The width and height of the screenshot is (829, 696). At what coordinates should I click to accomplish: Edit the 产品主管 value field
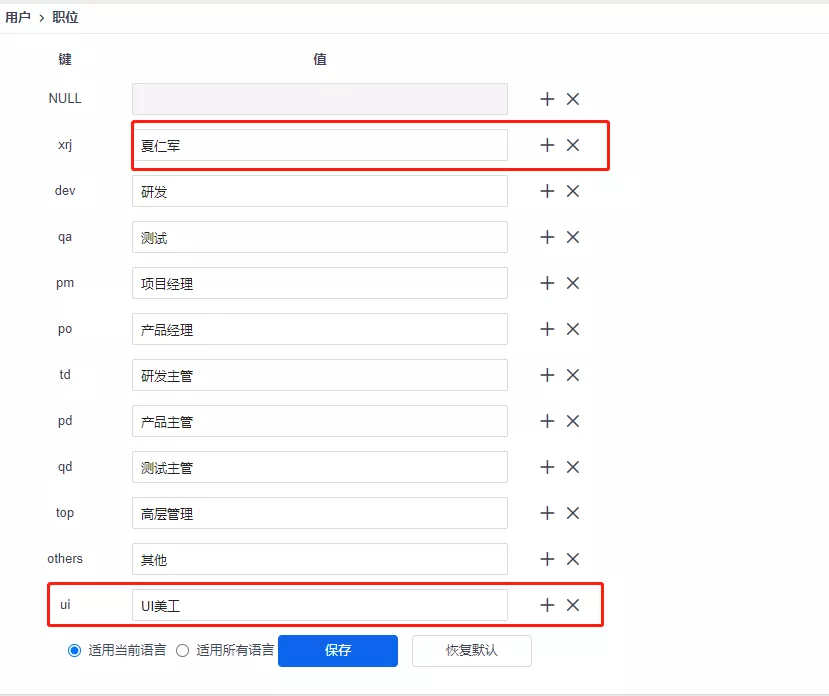click(x=320, y=421)
